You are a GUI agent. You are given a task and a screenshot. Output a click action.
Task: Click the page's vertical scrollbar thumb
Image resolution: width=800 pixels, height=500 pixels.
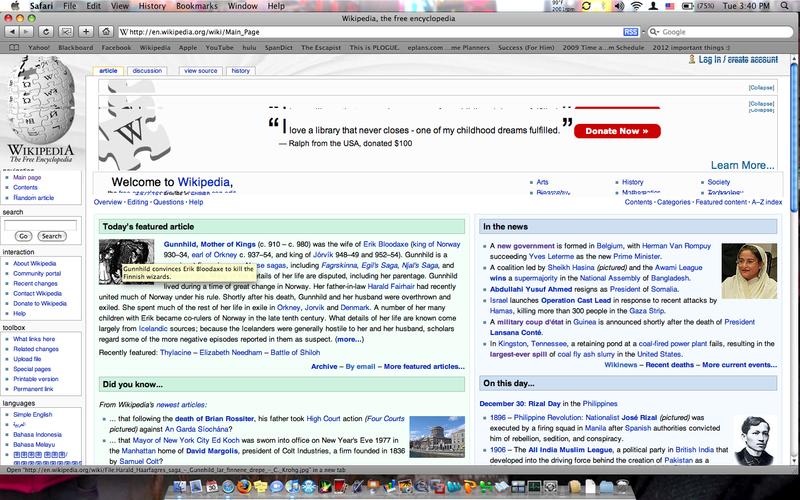point(795,138)
